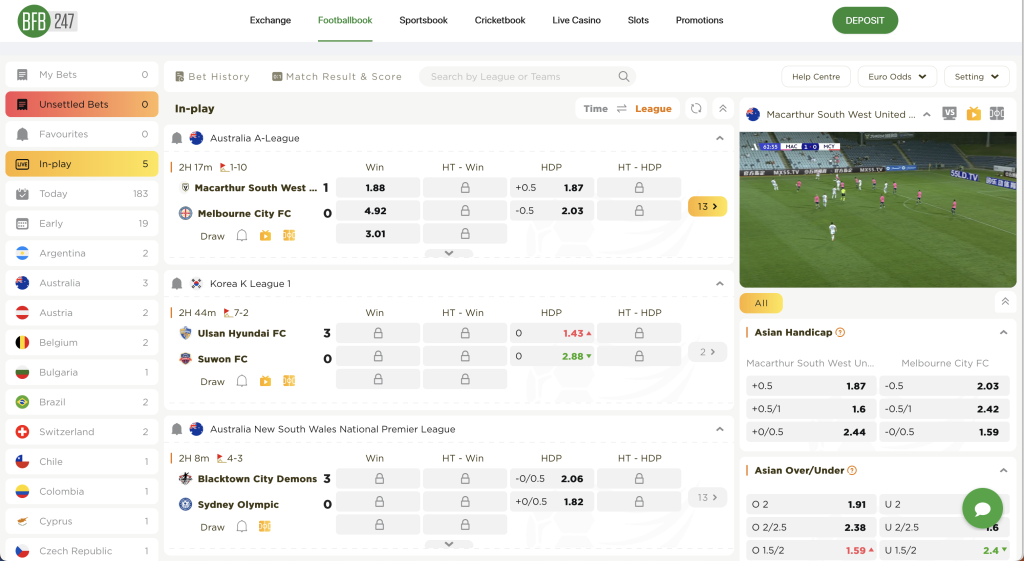Click the search by league or teams field
The image size is (1024, 561).
(527, 76)
